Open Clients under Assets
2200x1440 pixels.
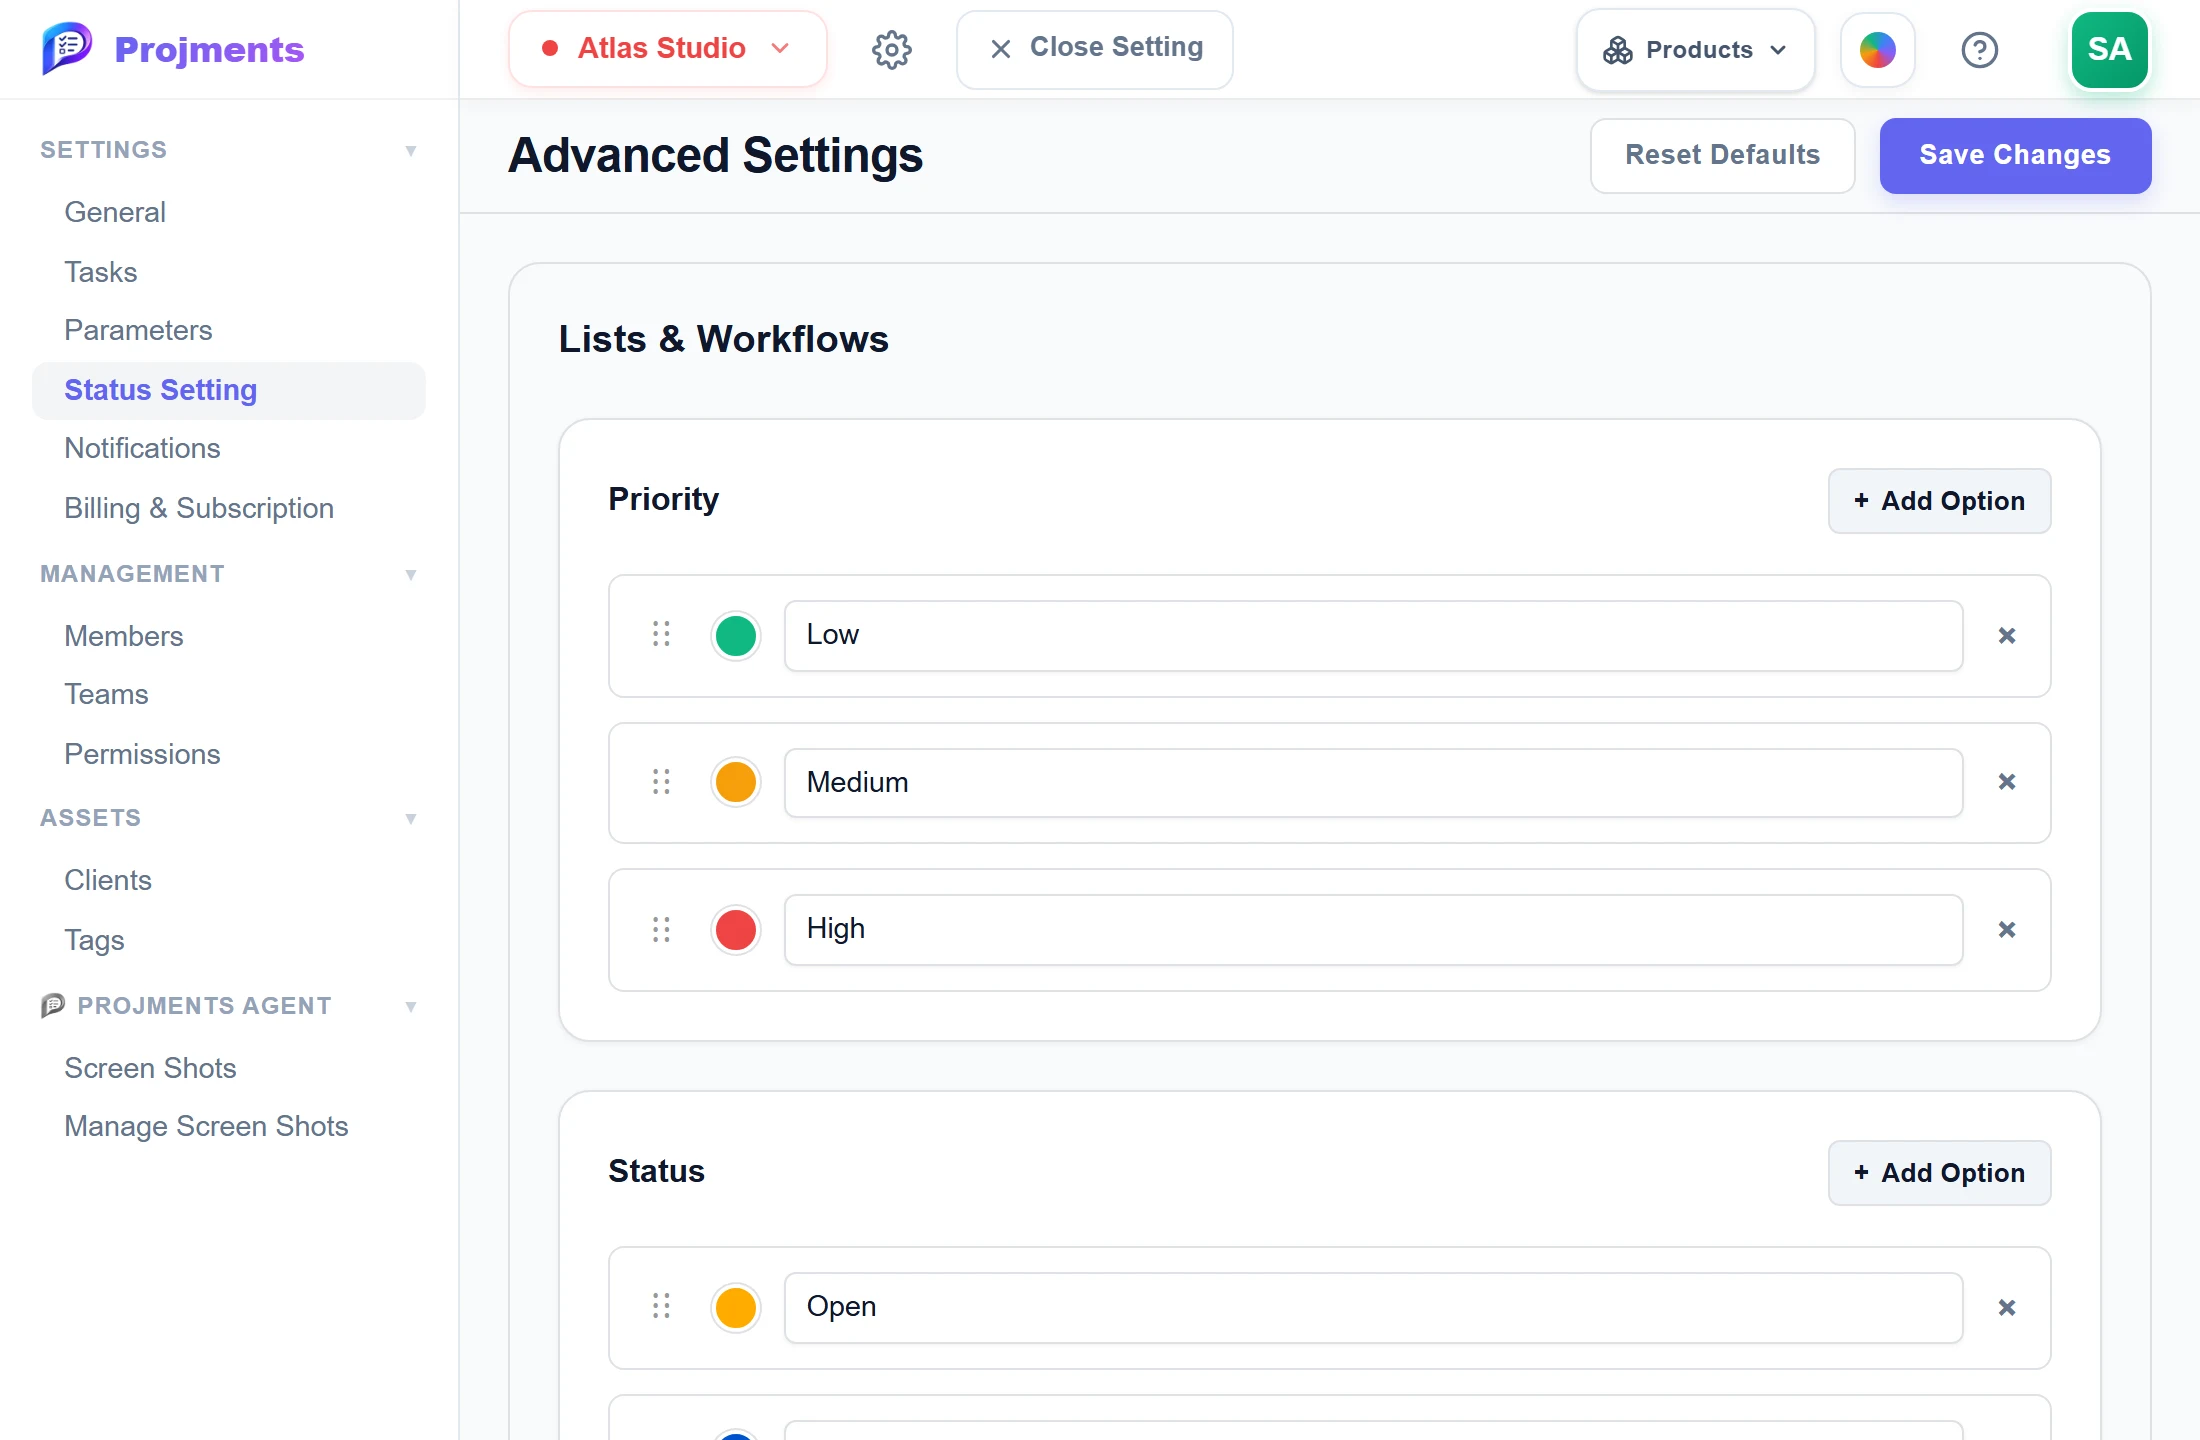229,880
